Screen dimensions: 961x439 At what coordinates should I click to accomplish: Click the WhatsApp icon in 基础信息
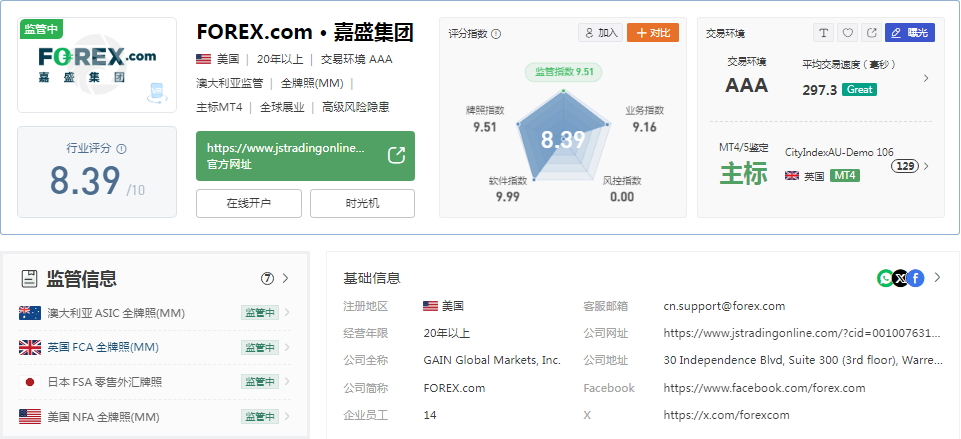[886, 278]
